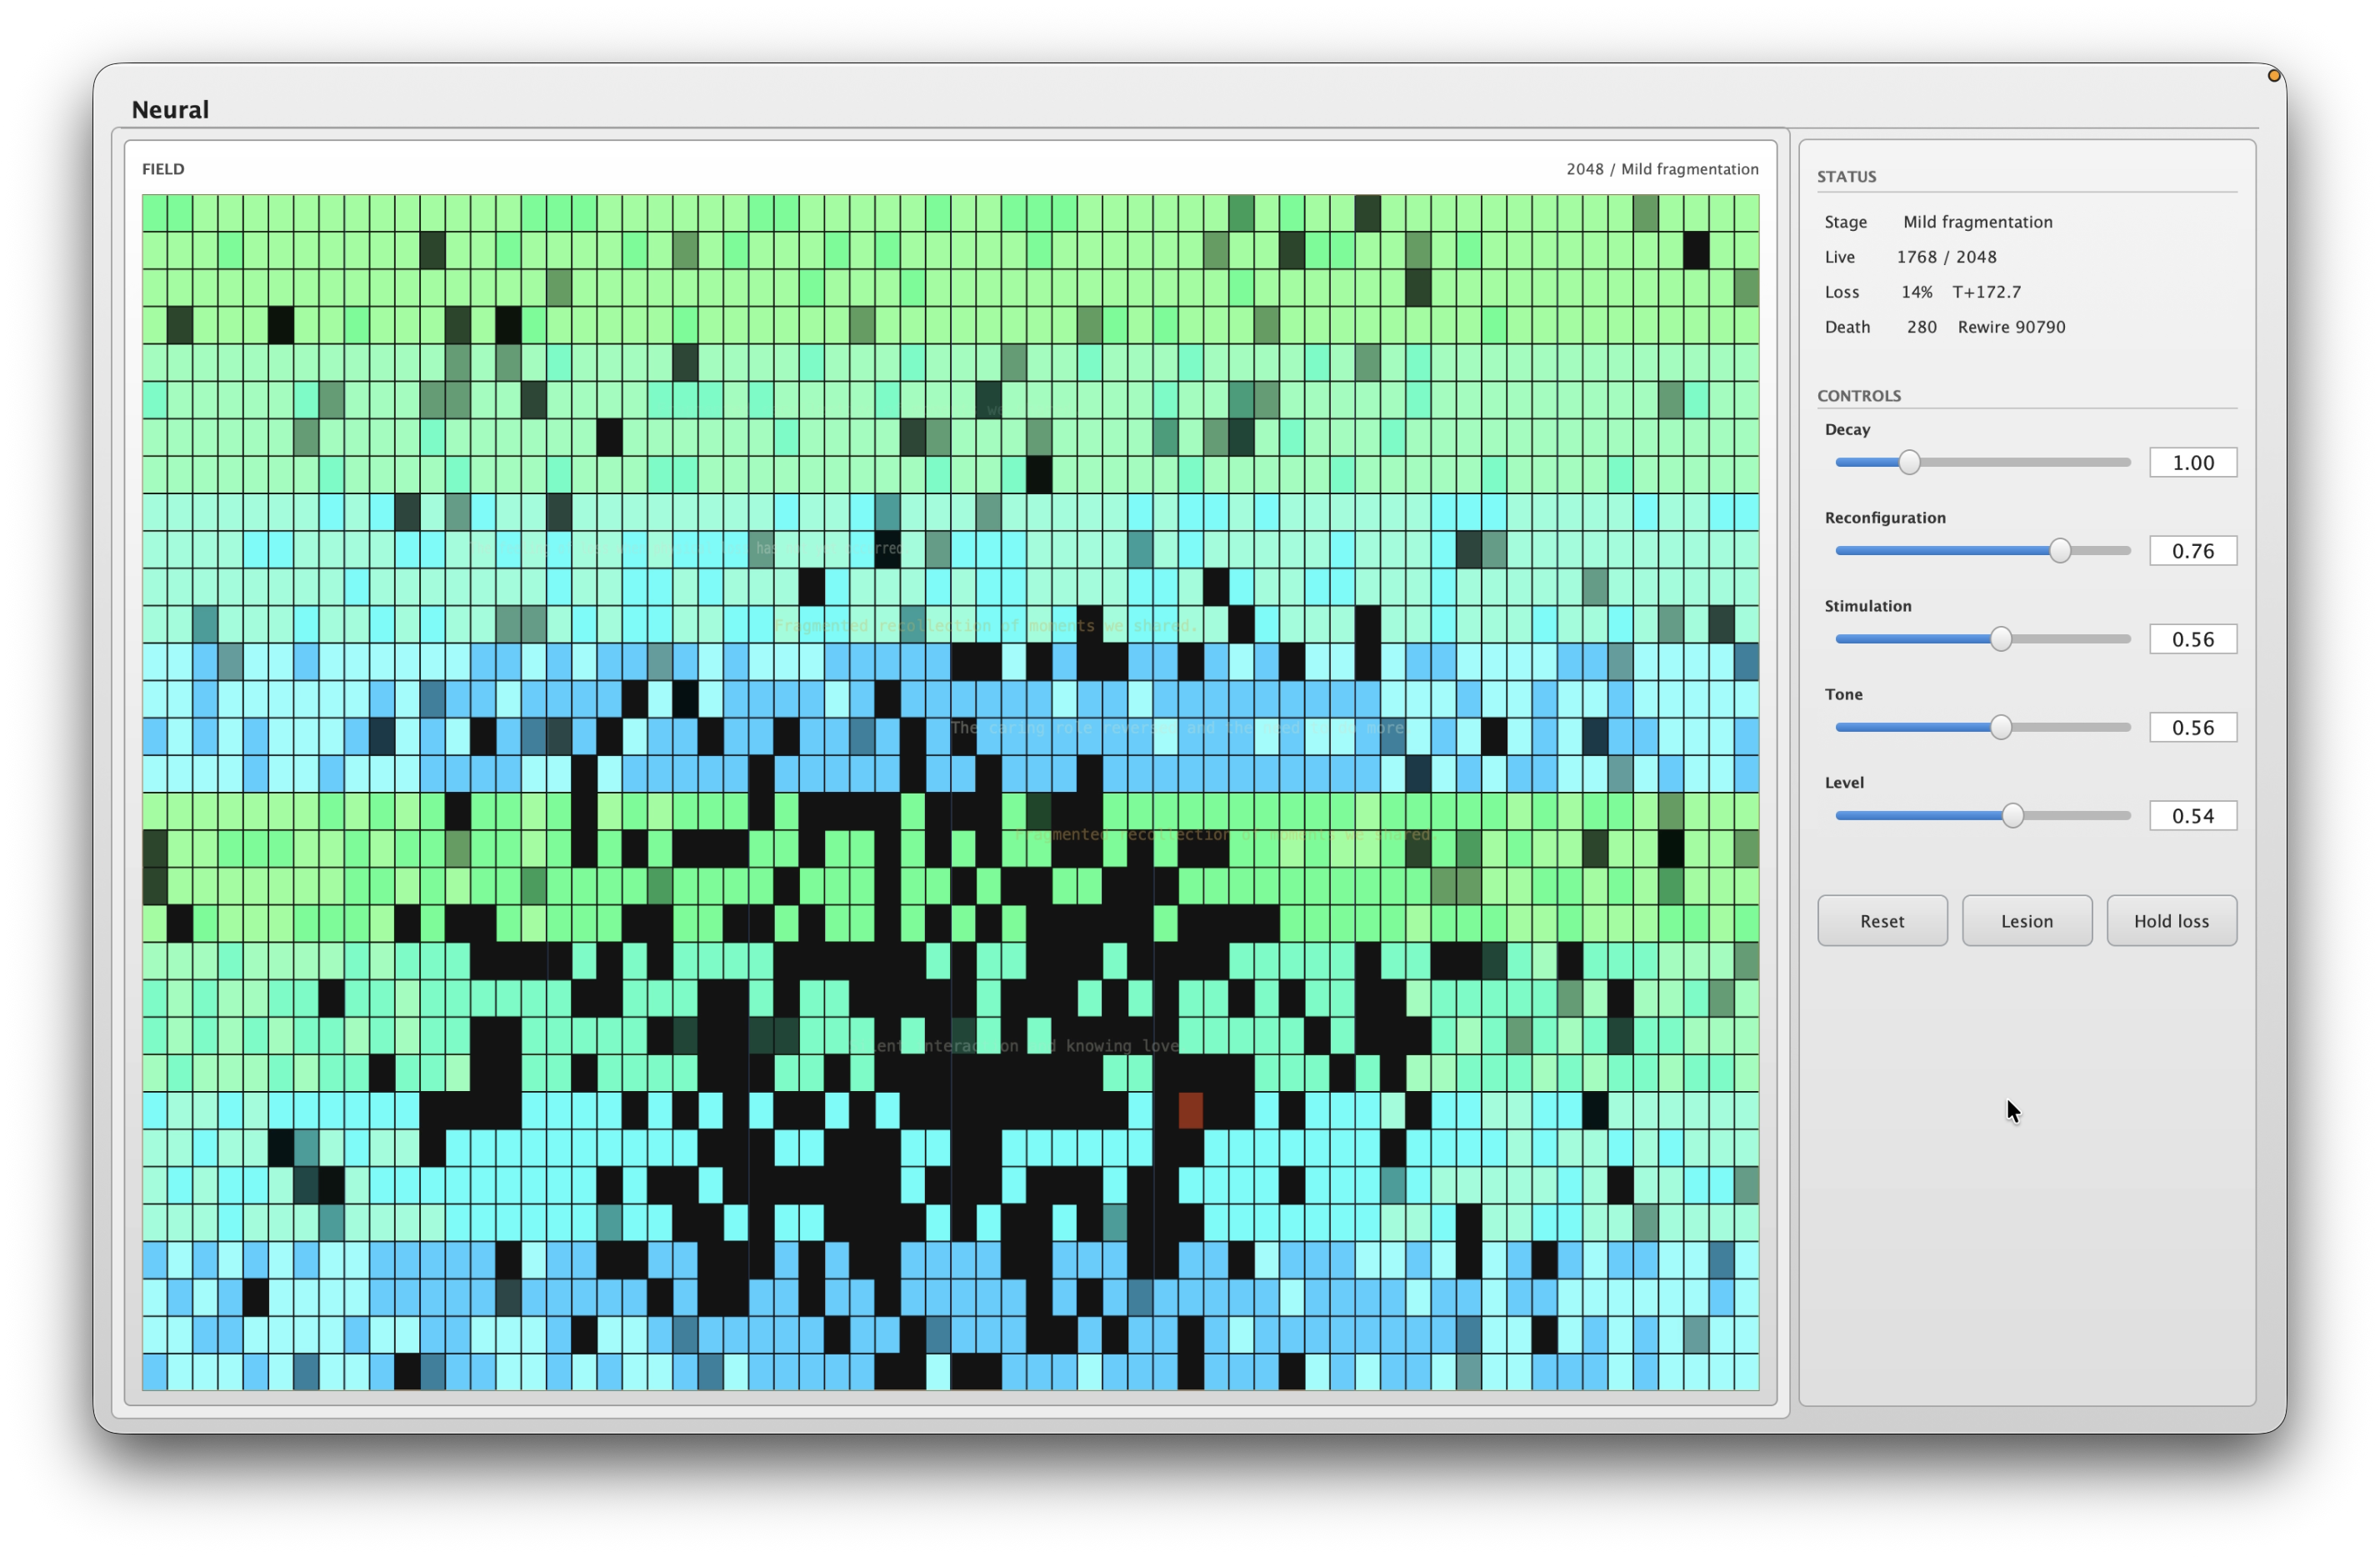Click the 'Neural' window title
This screenshot has width=2380, height=1557.
[x=170, y=109]
